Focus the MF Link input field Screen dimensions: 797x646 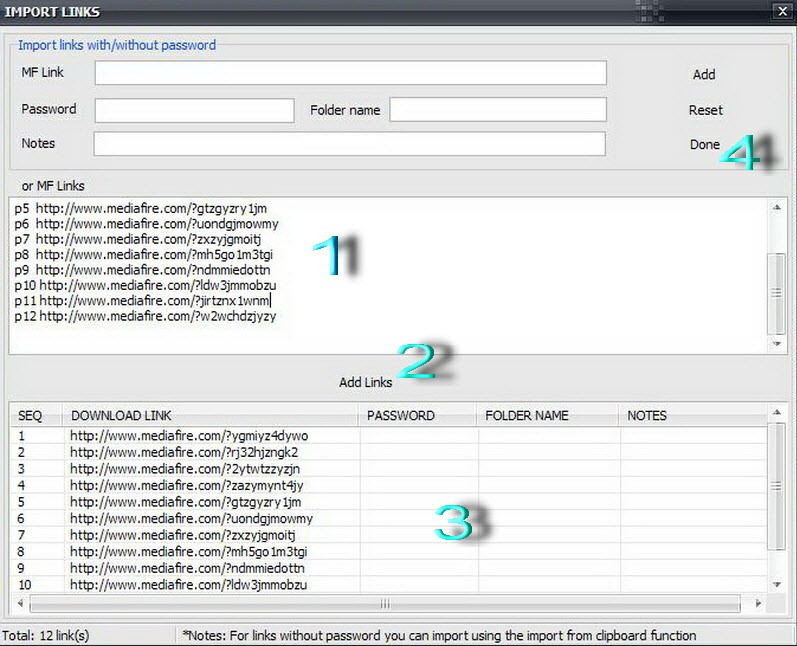tap(351, 73)
